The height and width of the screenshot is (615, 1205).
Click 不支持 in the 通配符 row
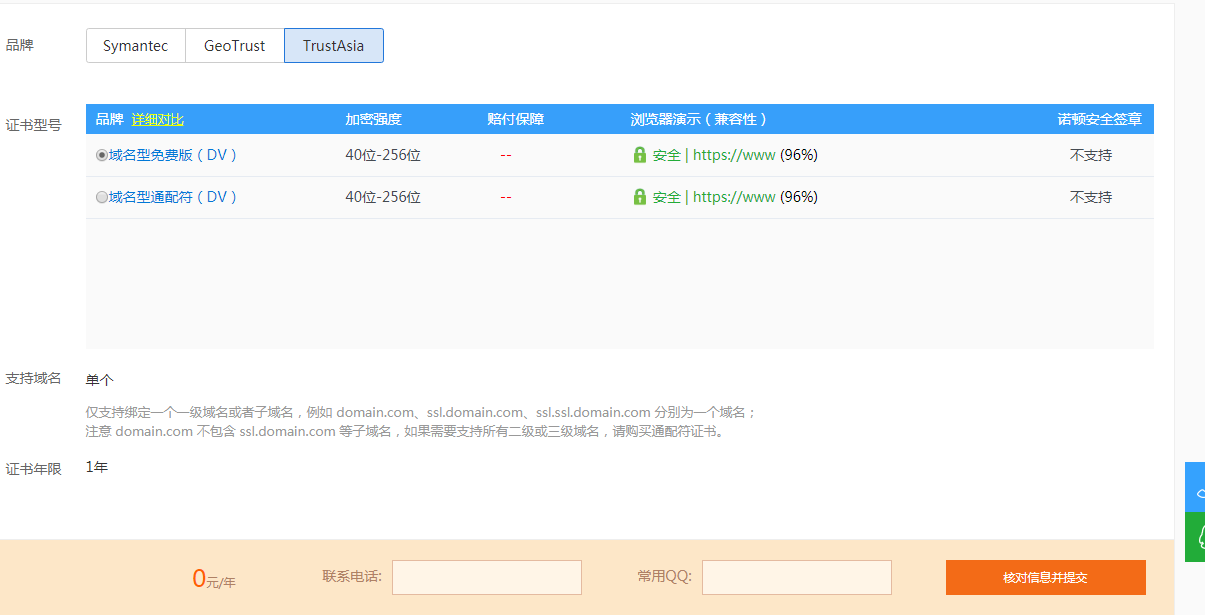click(1091, 197)
